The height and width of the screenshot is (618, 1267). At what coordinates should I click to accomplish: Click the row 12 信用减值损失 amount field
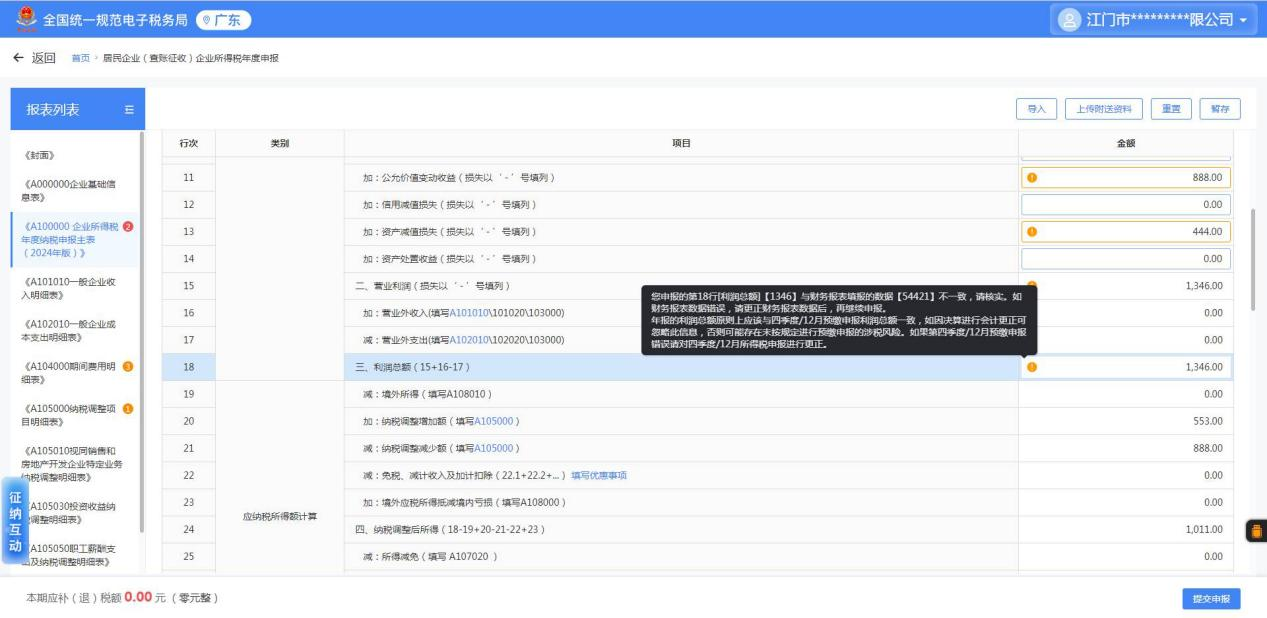(x=1125, y=205)
